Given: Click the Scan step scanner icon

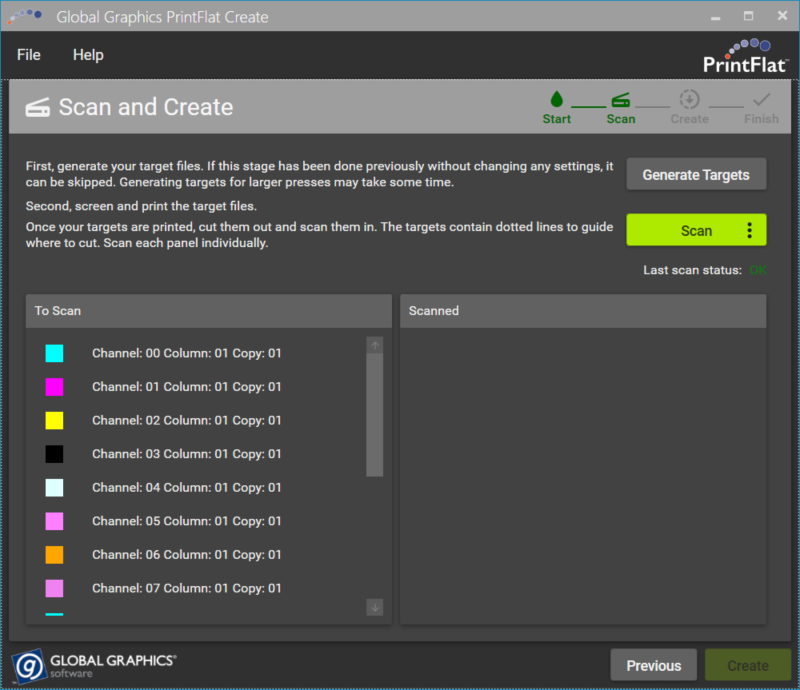Looking at the screenshot, I should click(621, 99).
